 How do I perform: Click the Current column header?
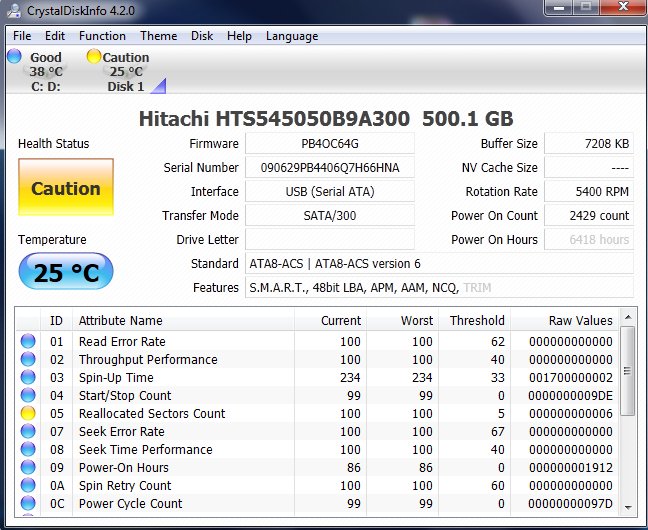(330, 320)
